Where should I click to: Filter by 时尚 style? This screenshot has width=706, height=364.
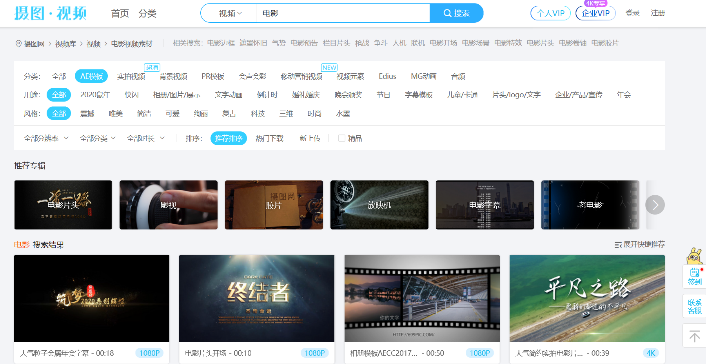click(x=314, y=114)
